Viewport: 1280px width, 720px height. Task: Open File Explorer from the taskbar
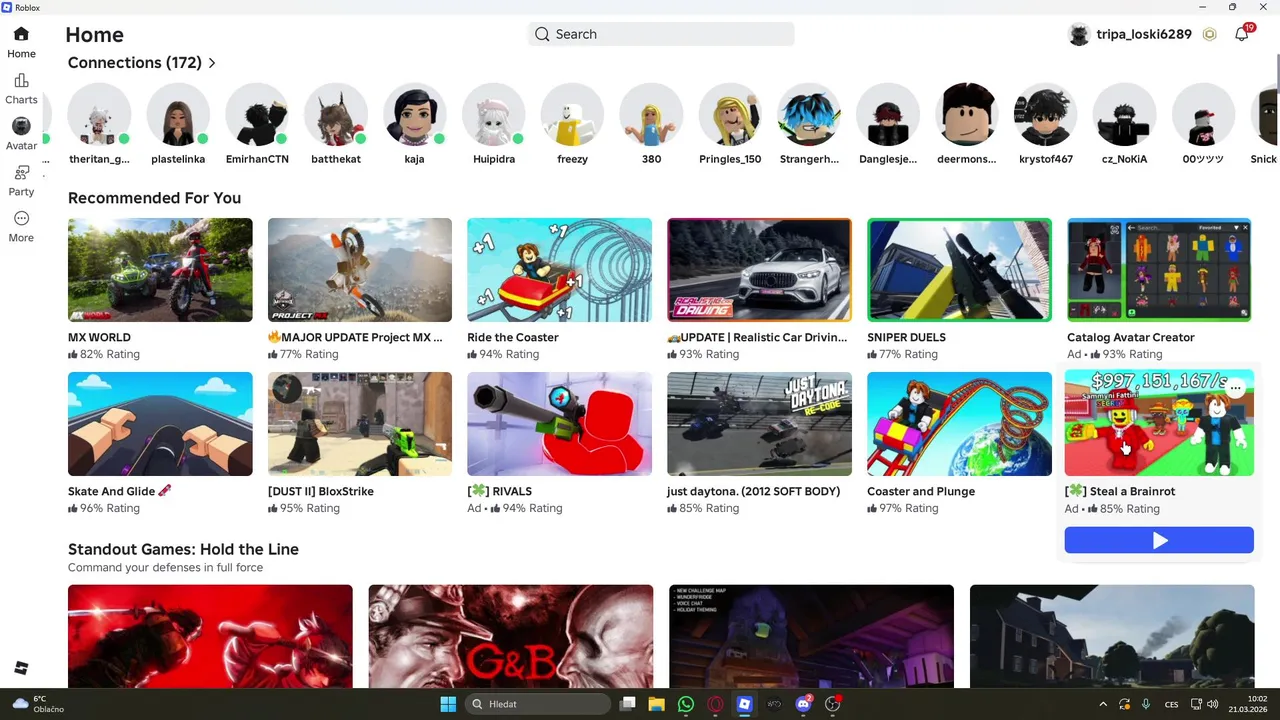point(656,704)
